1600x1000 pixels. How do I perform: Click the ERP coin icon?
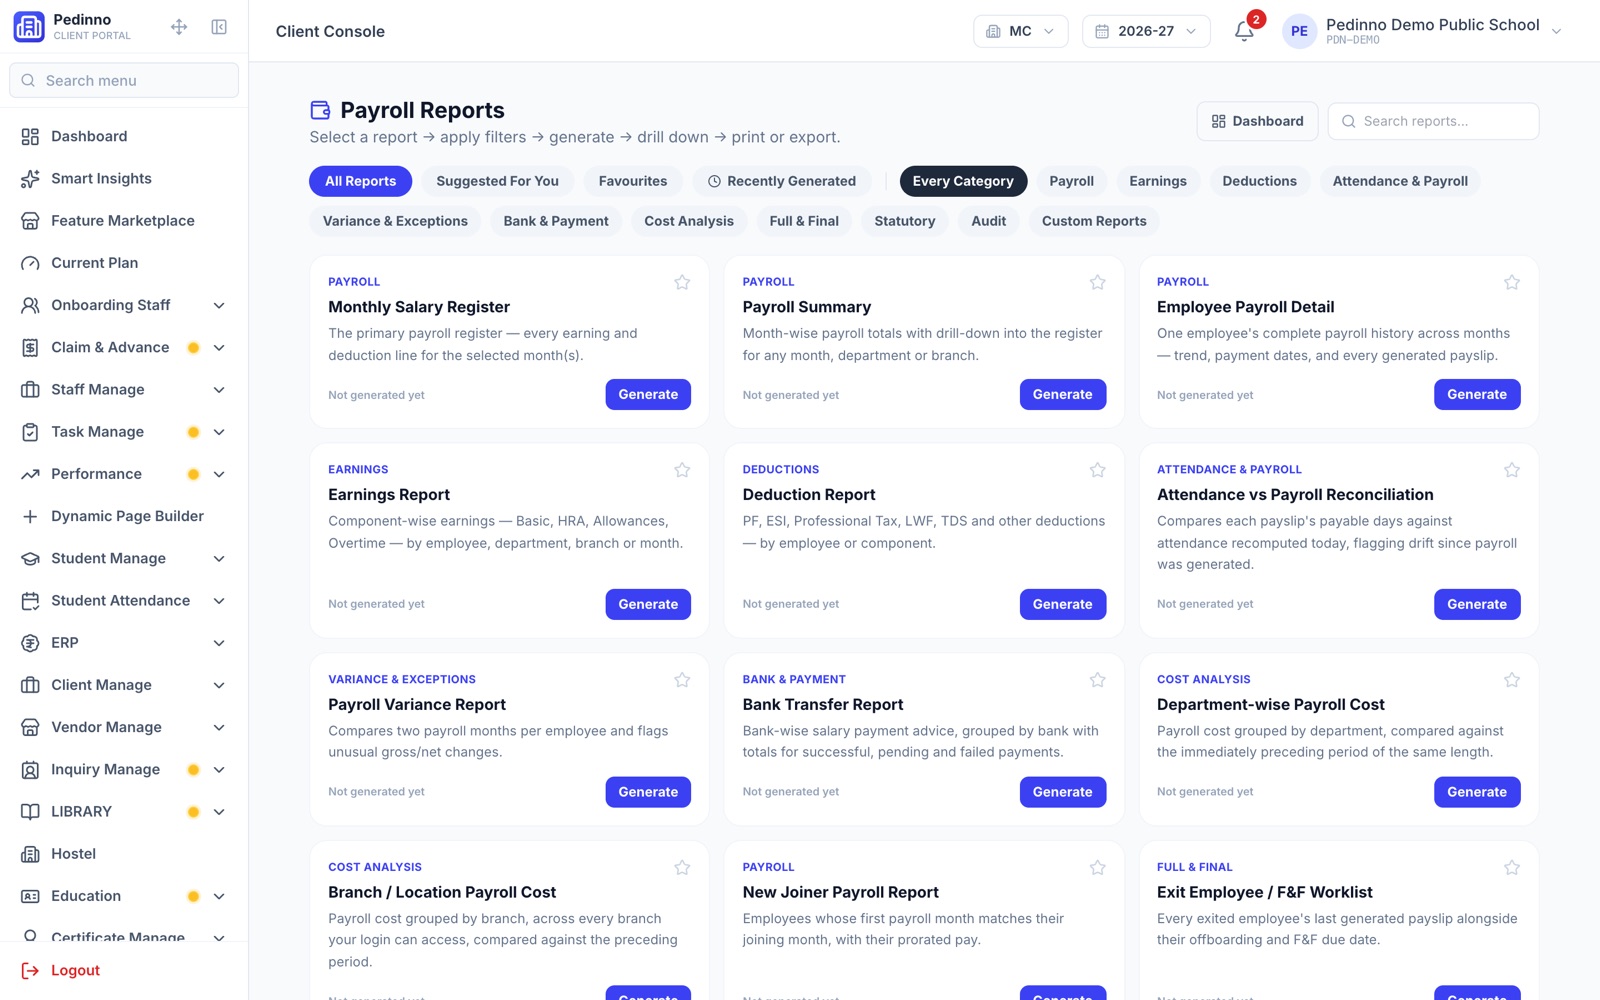click(30, 643)
